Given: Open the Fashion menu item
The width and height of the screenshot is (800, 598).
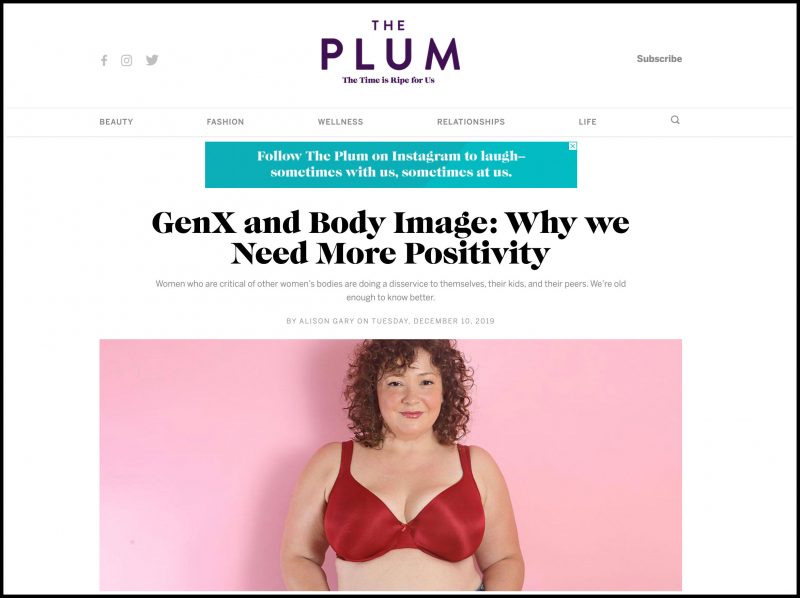Looking at the screenshot, I should (226, 122).
